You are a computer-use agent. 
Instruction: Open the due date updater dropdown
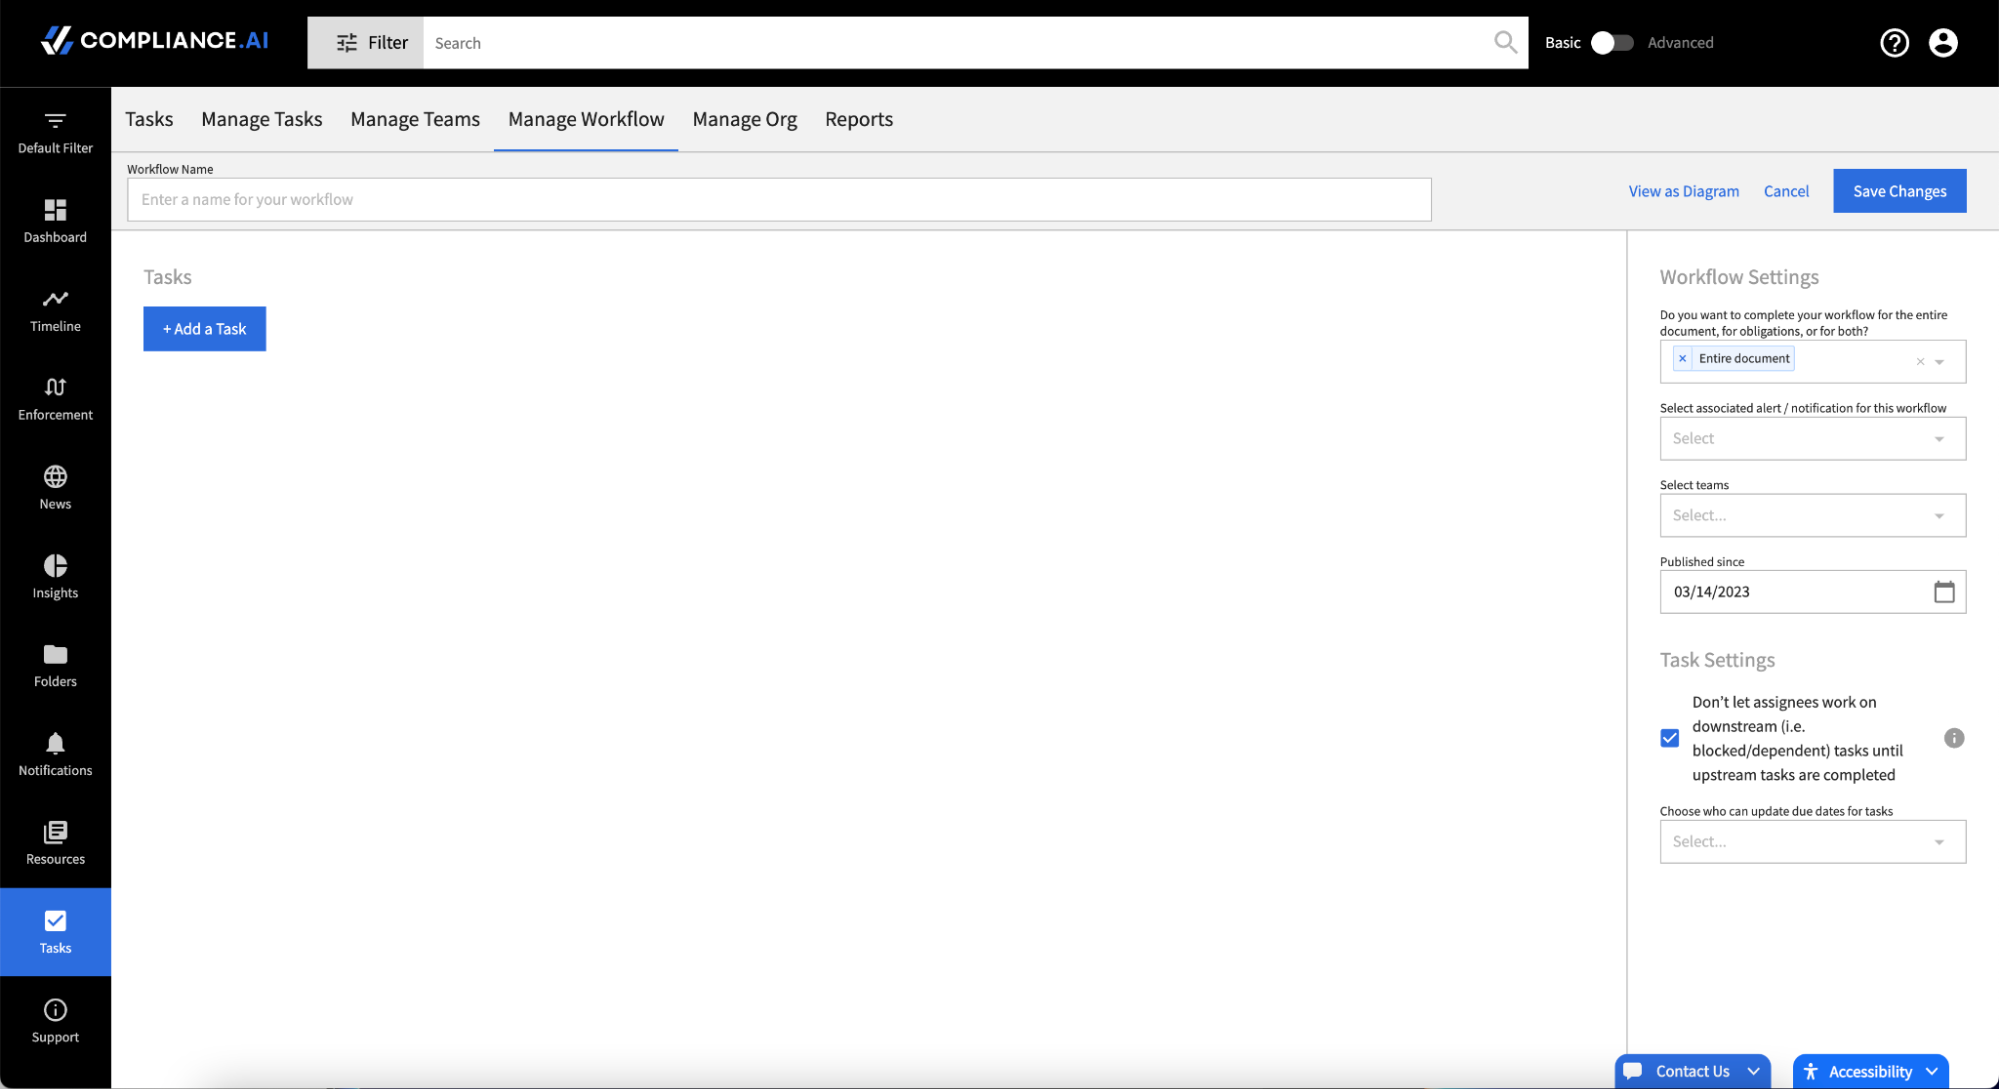(1812, 842)
